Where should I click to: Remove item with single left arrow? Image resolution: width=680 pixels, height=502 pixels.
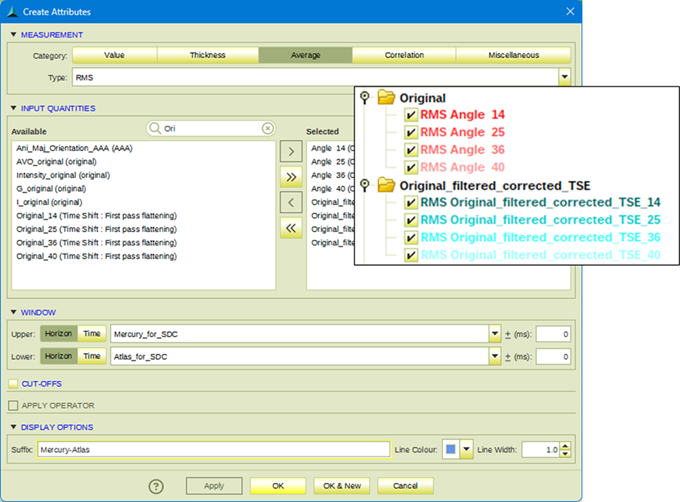[x=289, y=202]
